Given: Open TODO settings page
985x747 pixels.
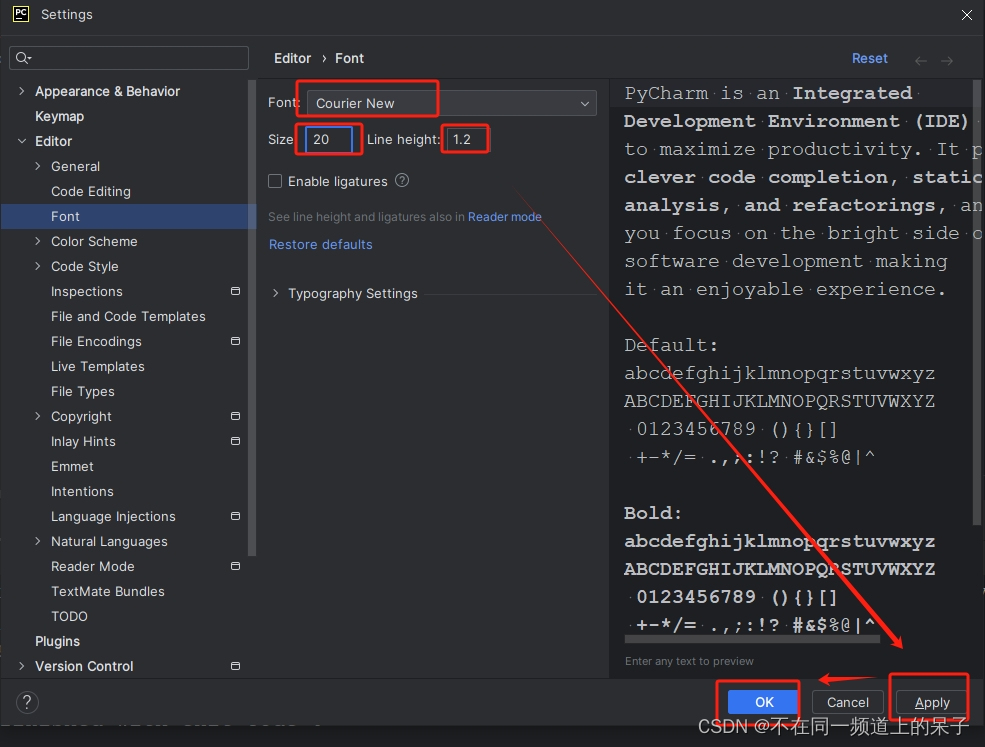Looking at the screenshot, I should 69,616.
